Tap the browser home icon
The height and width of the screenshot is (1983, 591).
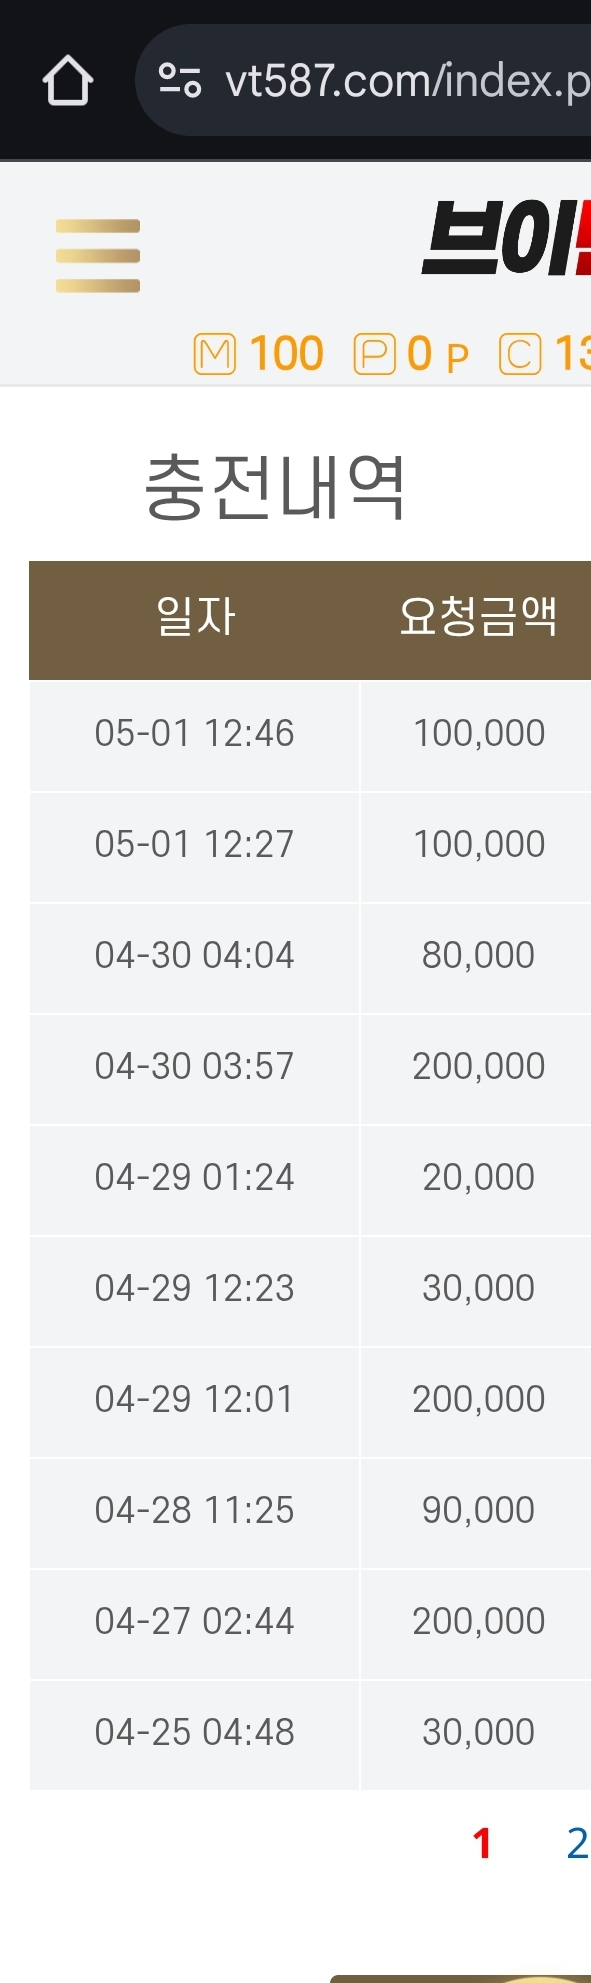68,81
